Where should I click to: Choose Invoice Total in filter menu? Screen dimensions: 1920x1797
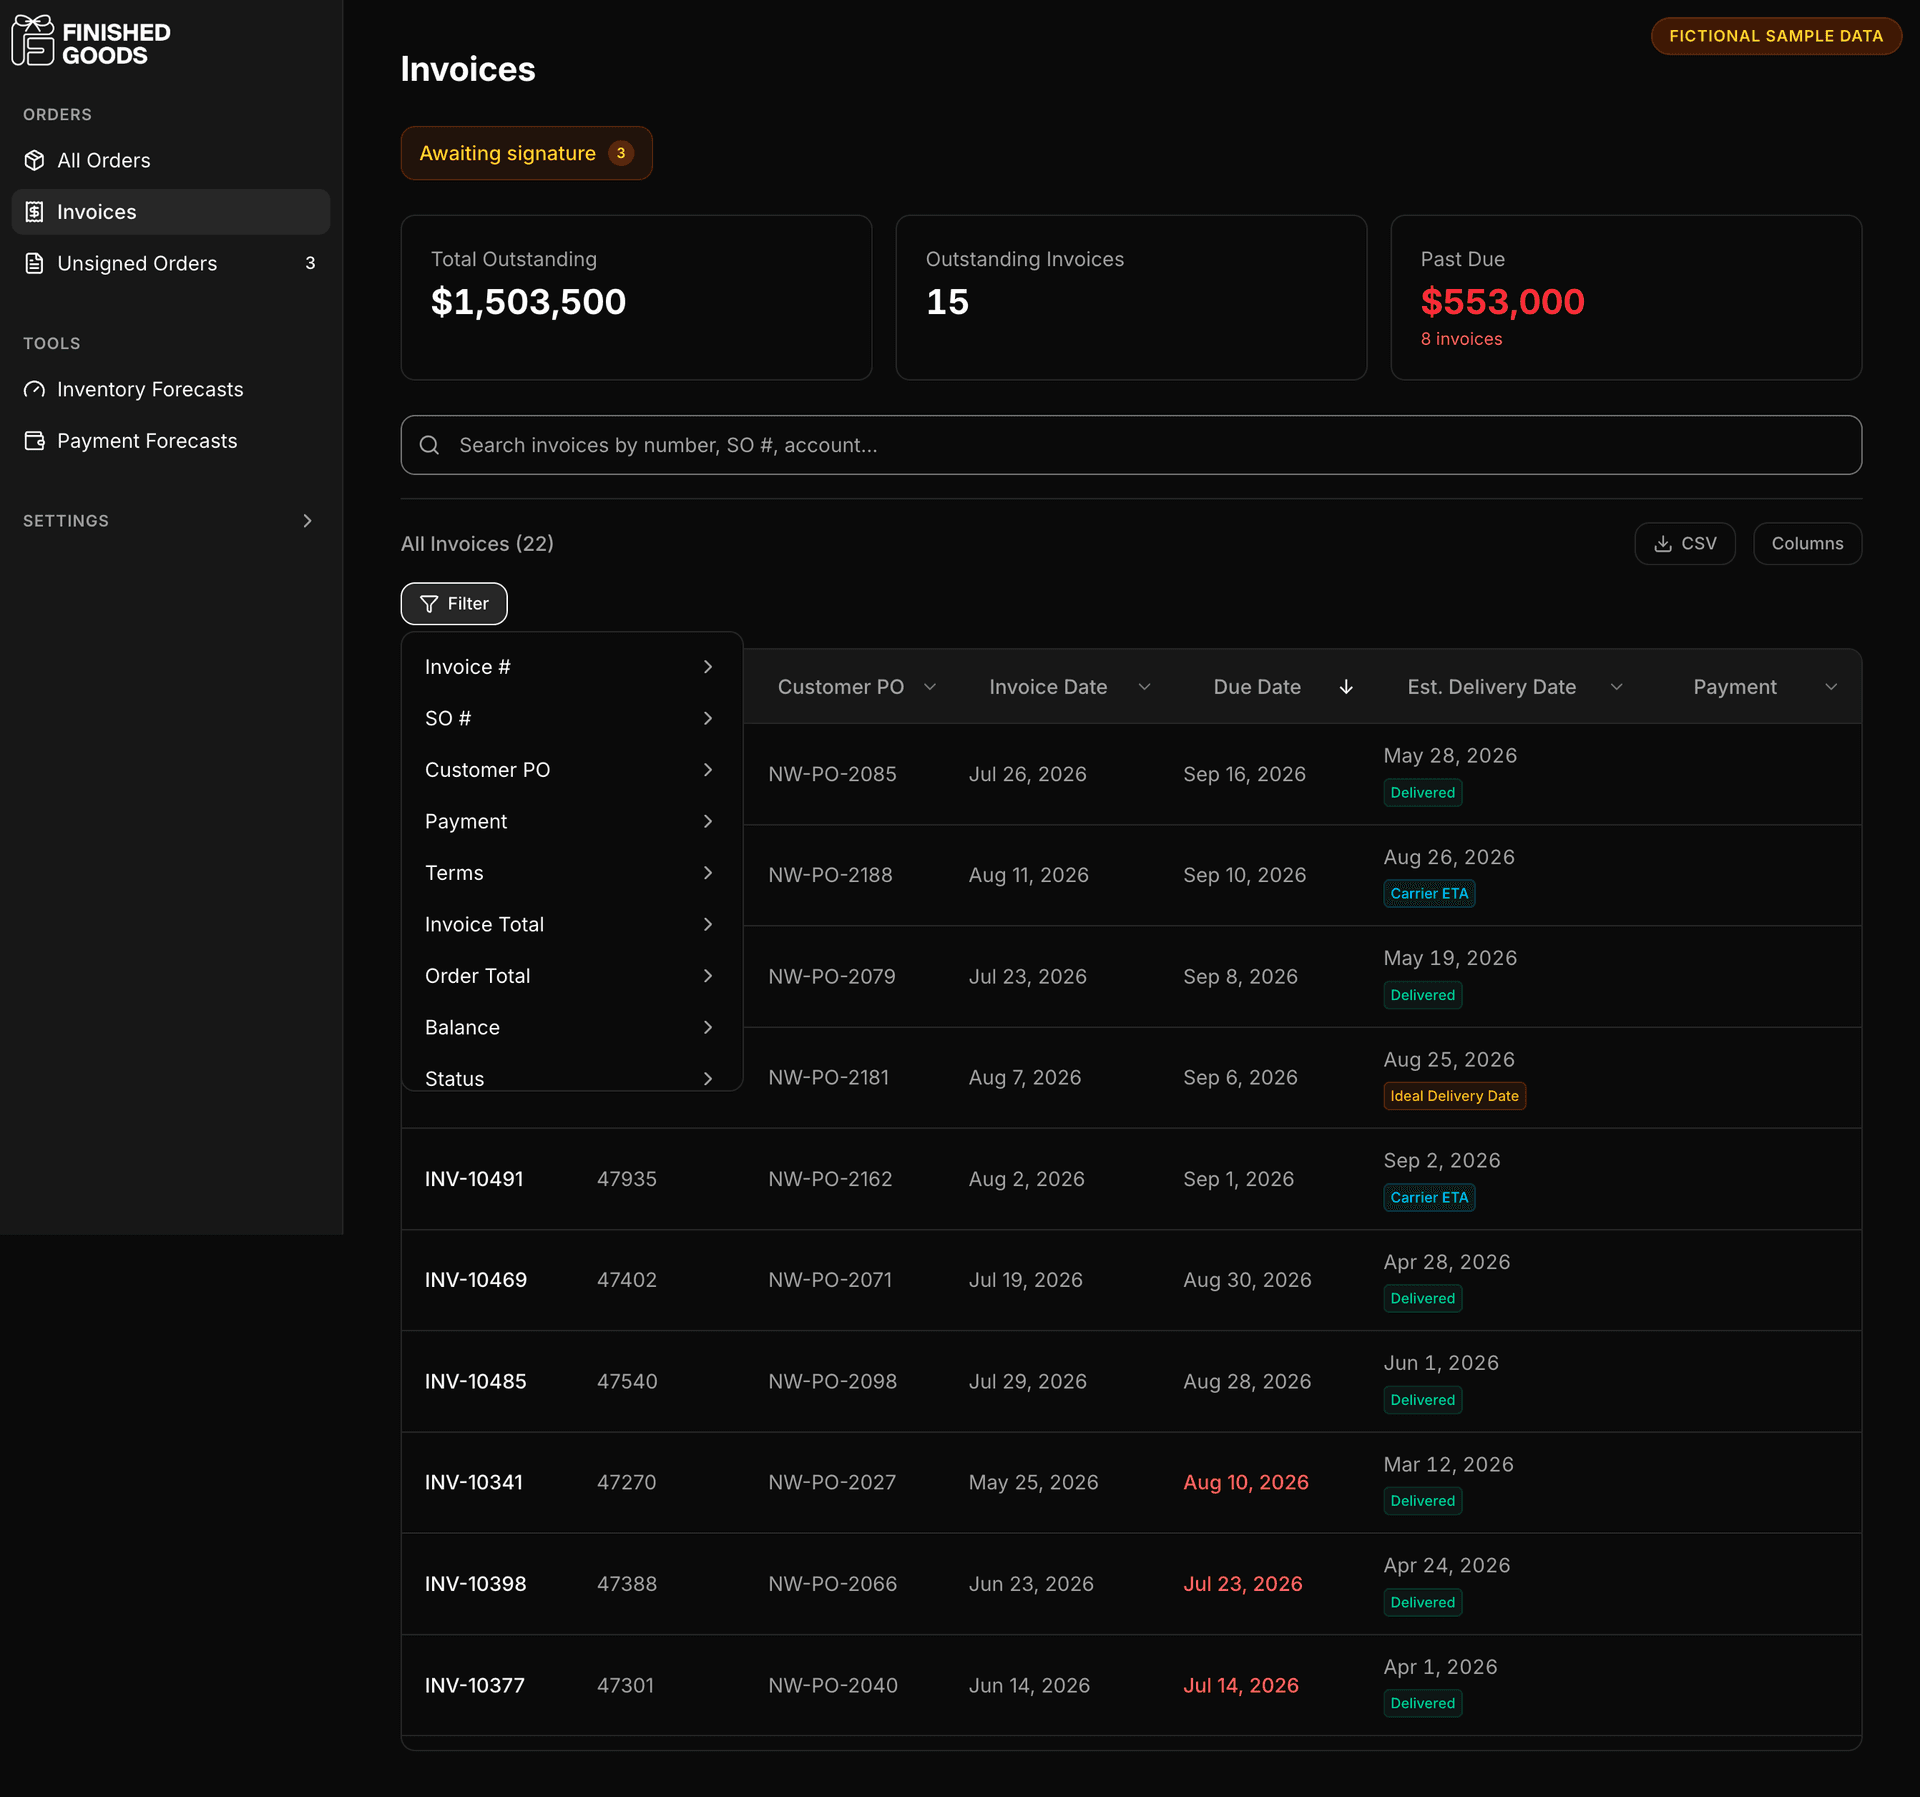(571, 924)
